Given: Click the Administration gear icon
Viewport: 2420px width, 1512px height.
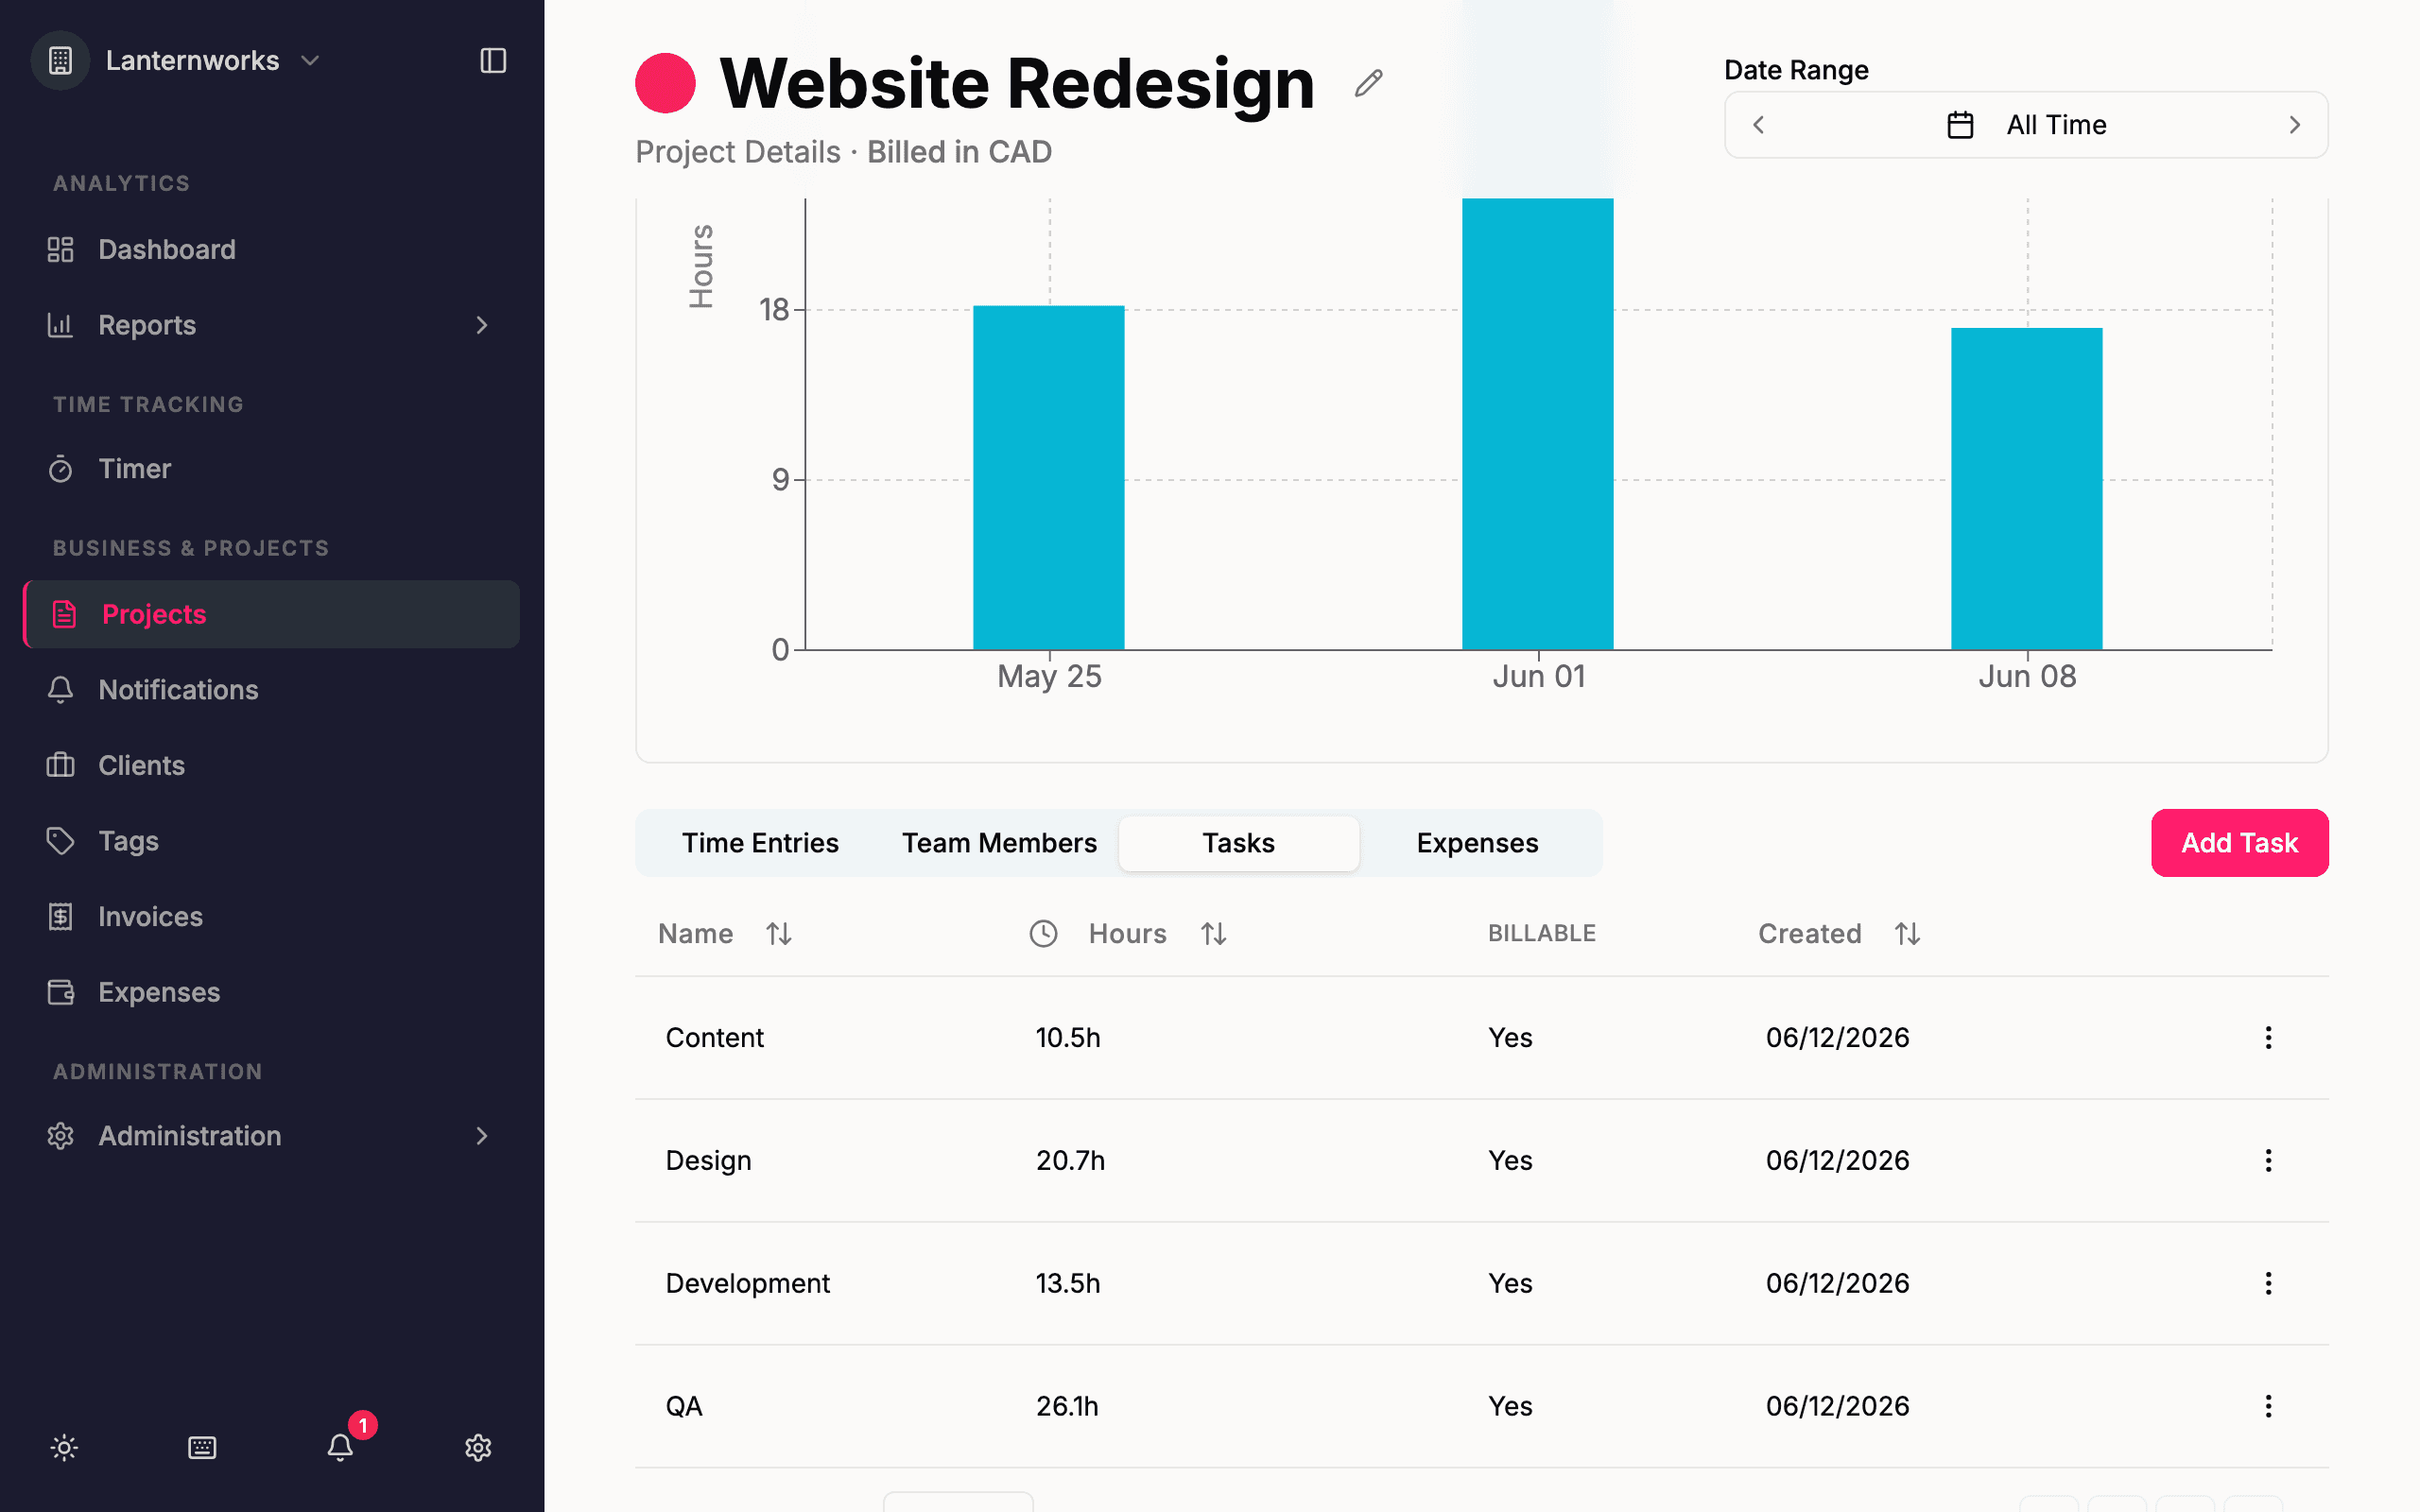Looking at the screenshot, I should pyautogui.click(x=61, y=1136).
